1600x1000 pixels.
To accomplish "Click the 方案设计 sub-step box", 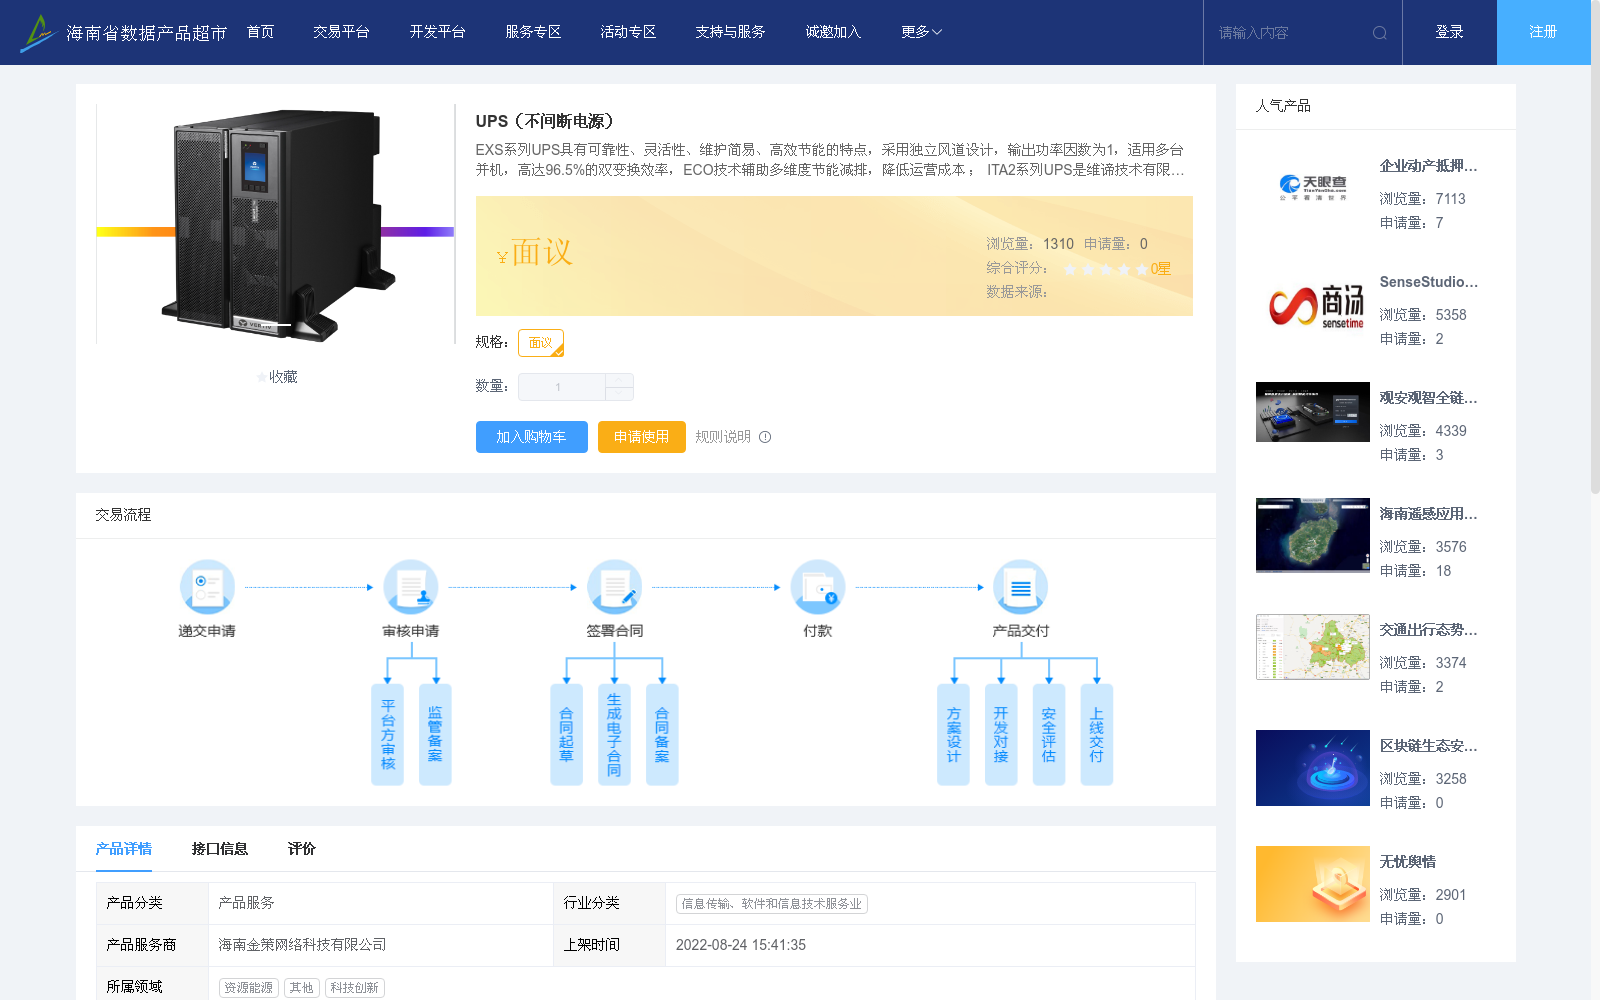I will tap(953, 735).
